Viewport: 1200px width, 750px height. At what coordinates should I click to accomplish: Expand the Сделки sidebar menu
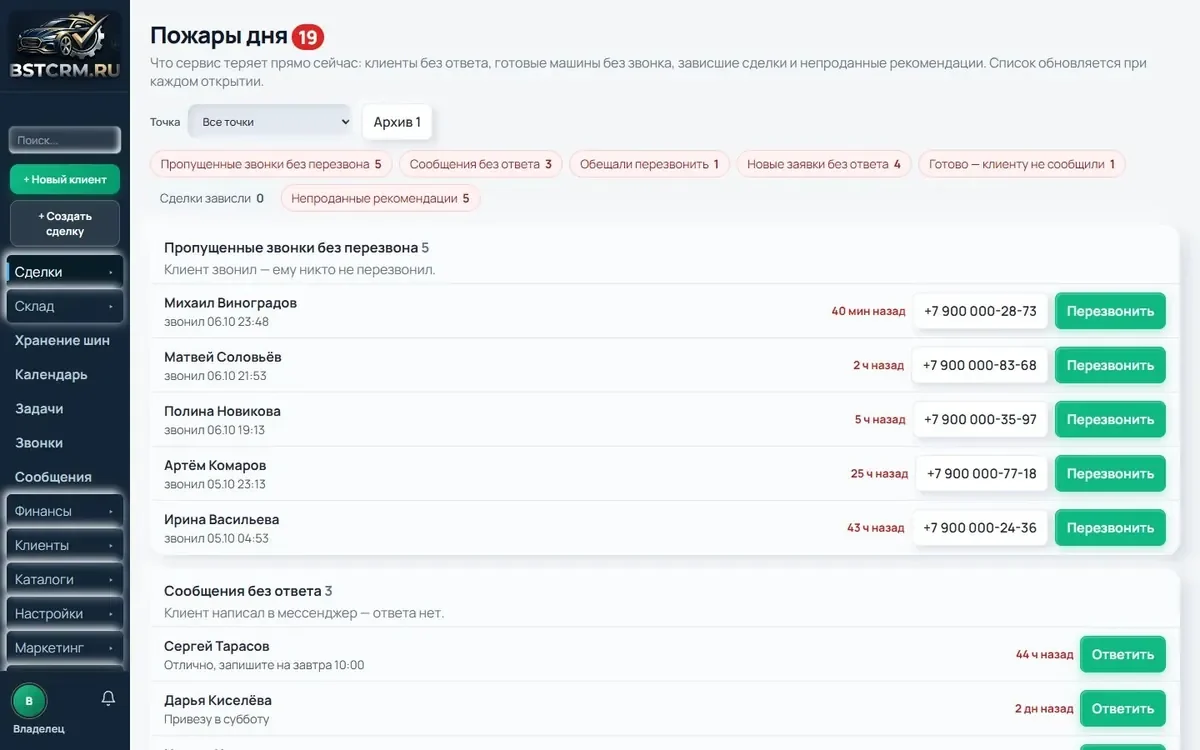[x=65, y=272]
